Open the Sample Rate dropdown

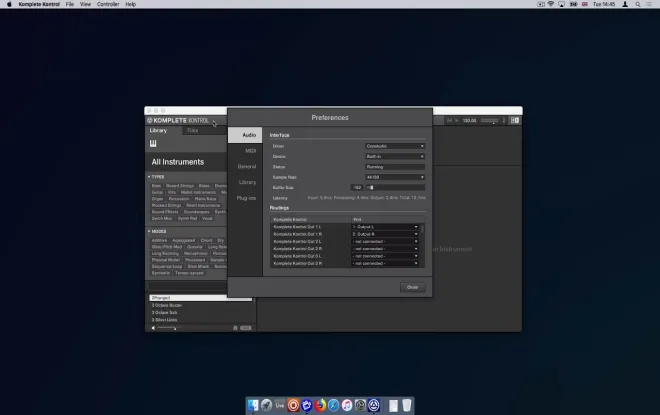point(395,177)
